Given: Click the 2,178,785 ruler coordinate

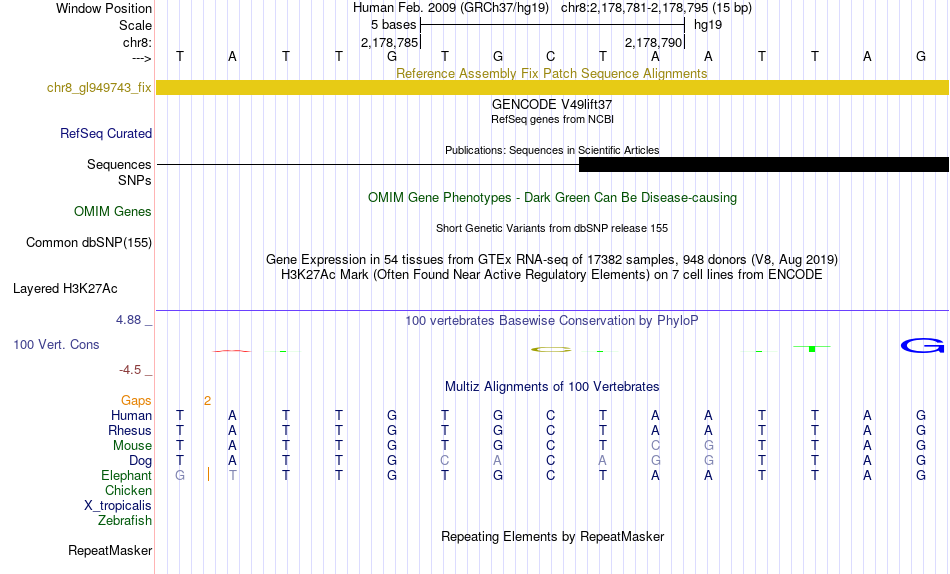Looking at the screenshot, I should tap(390, 42).
